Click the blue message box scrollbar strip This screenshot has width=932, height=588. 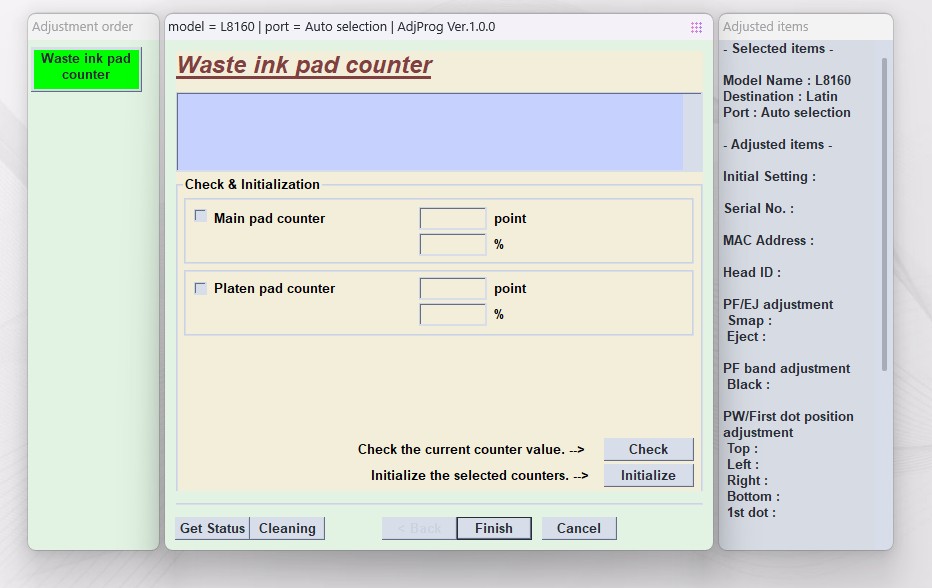pos(692,132)
